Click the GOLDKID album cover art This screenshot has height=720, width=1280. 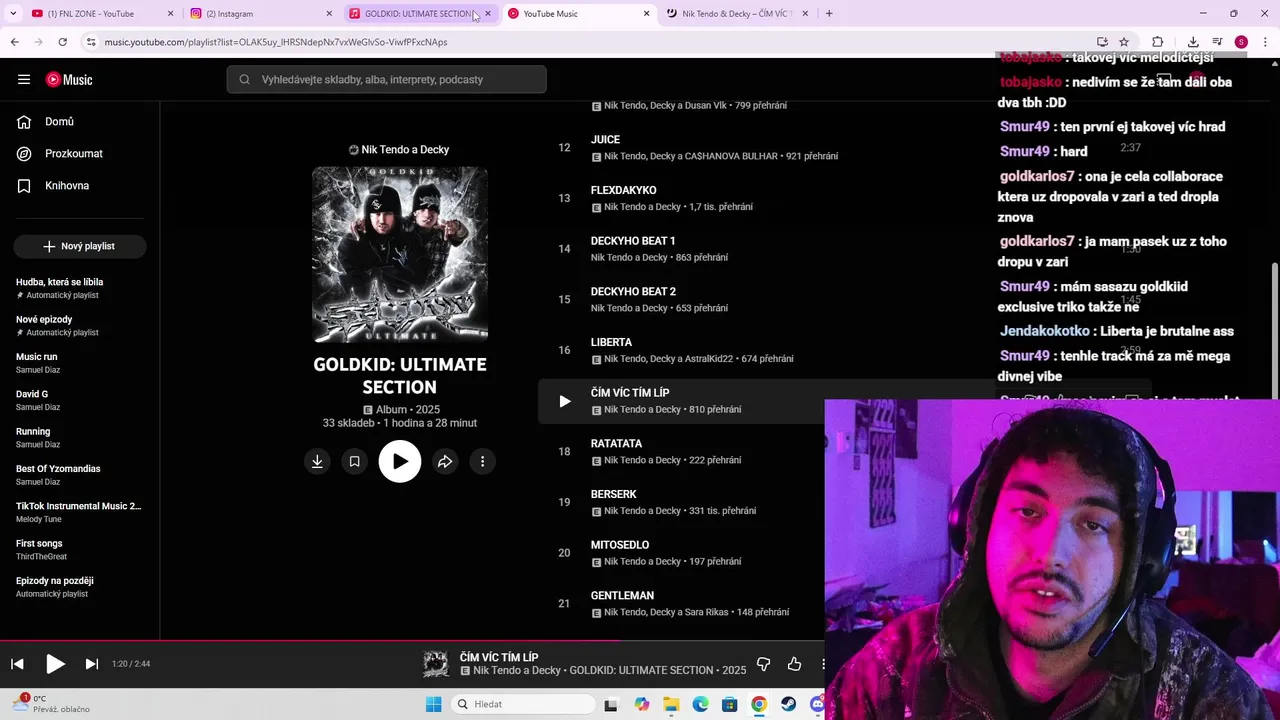point(400,254)
